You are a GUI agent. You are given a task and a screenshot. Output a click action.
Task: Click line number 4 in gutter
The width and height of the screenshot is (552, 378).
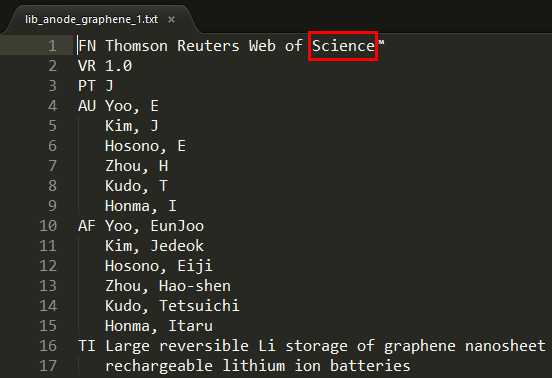(52, 106)
